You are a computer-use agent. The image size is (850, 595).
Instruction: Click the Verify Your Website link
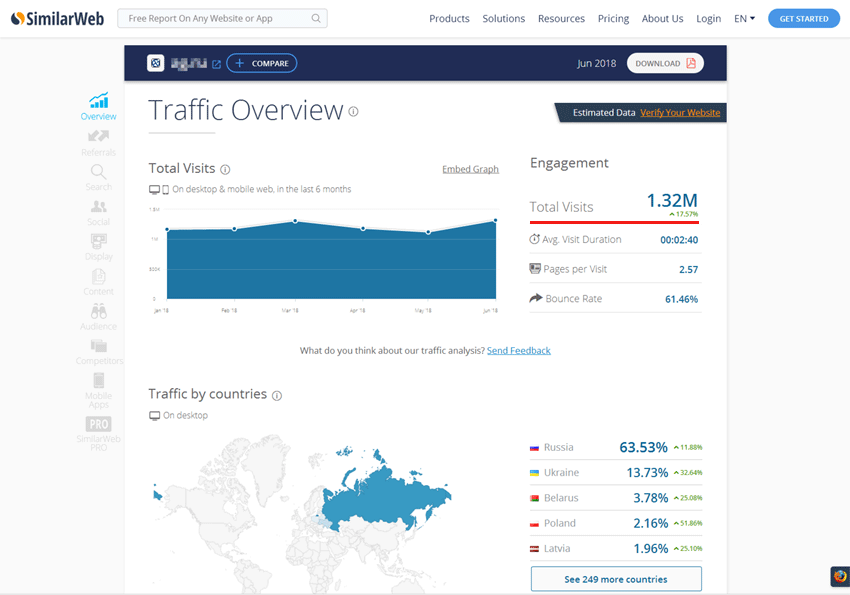tap(680, 113)
